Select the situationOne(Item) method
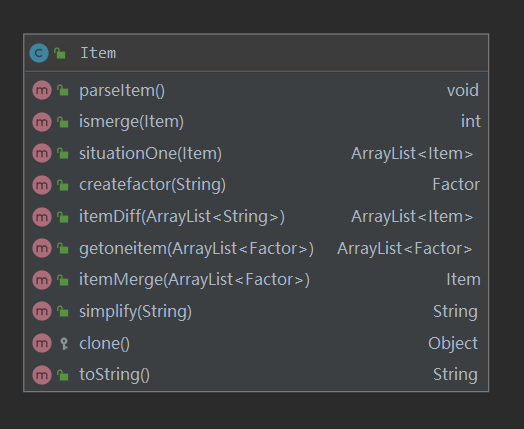 150,153
